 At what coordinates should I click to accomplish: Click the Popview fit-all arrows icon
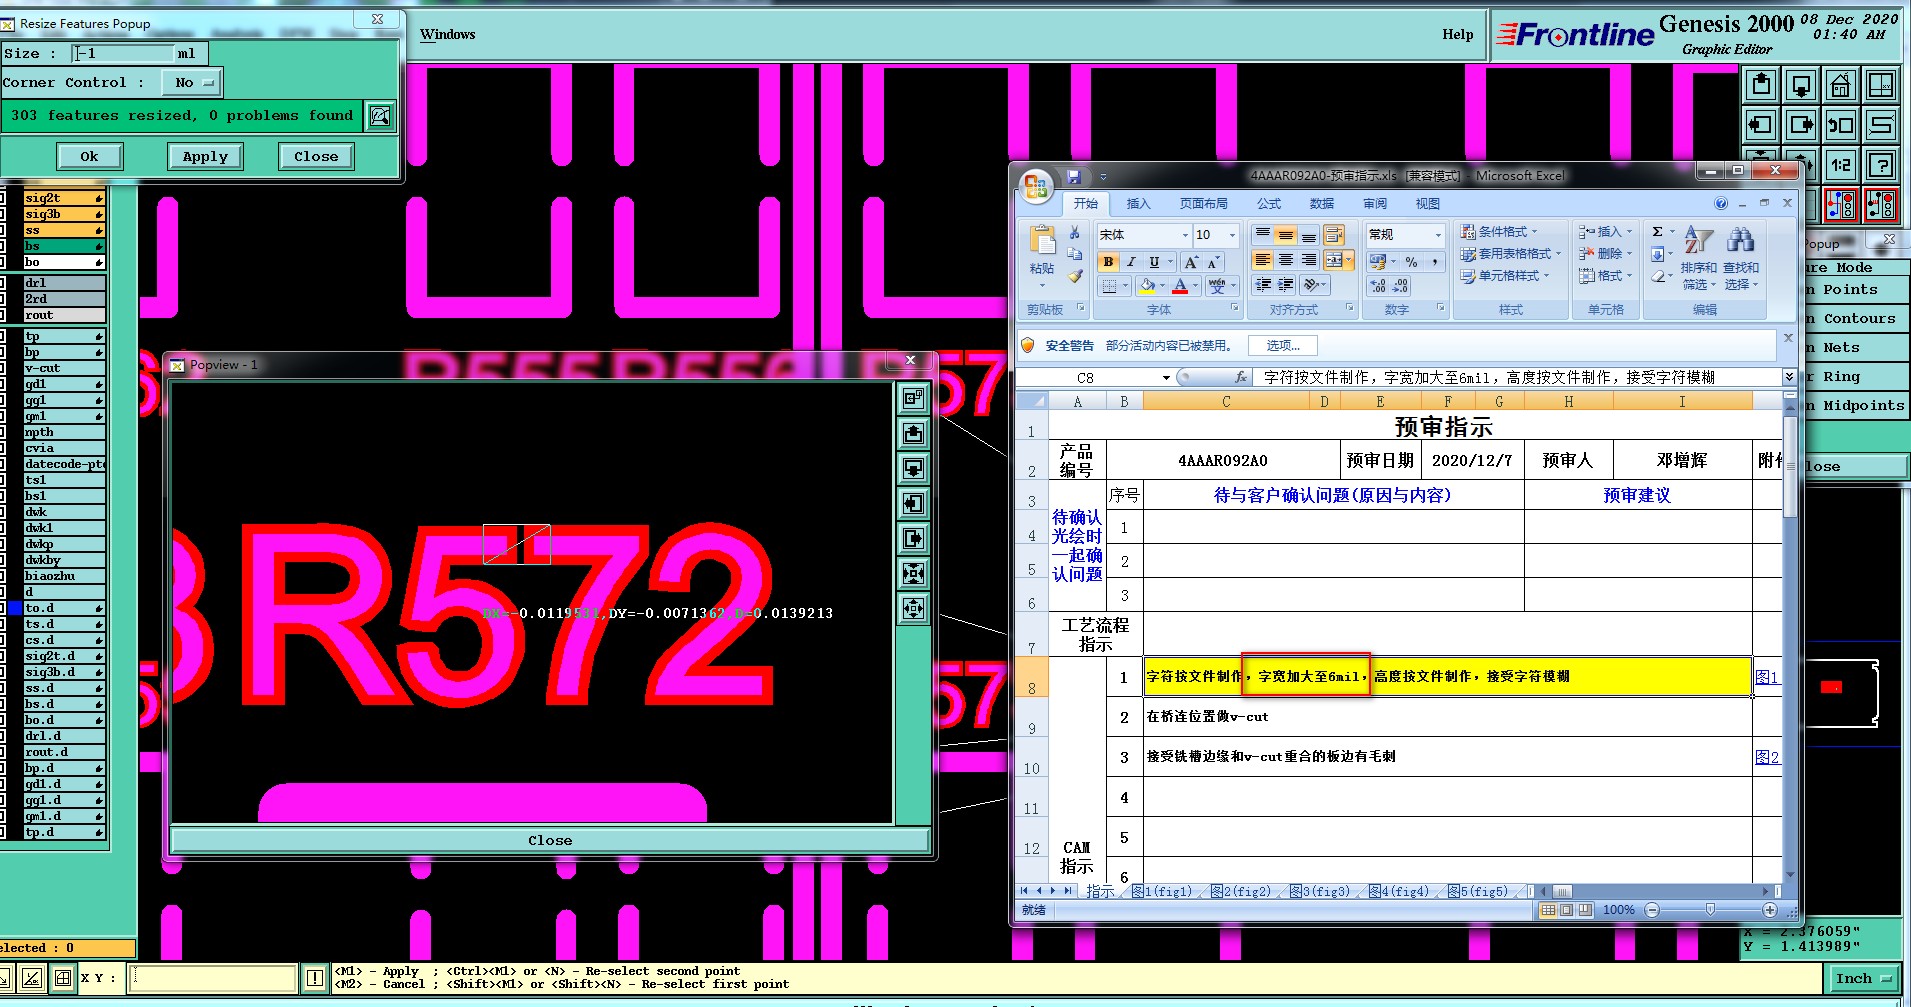pyautogui.click(x=913, y=573)
